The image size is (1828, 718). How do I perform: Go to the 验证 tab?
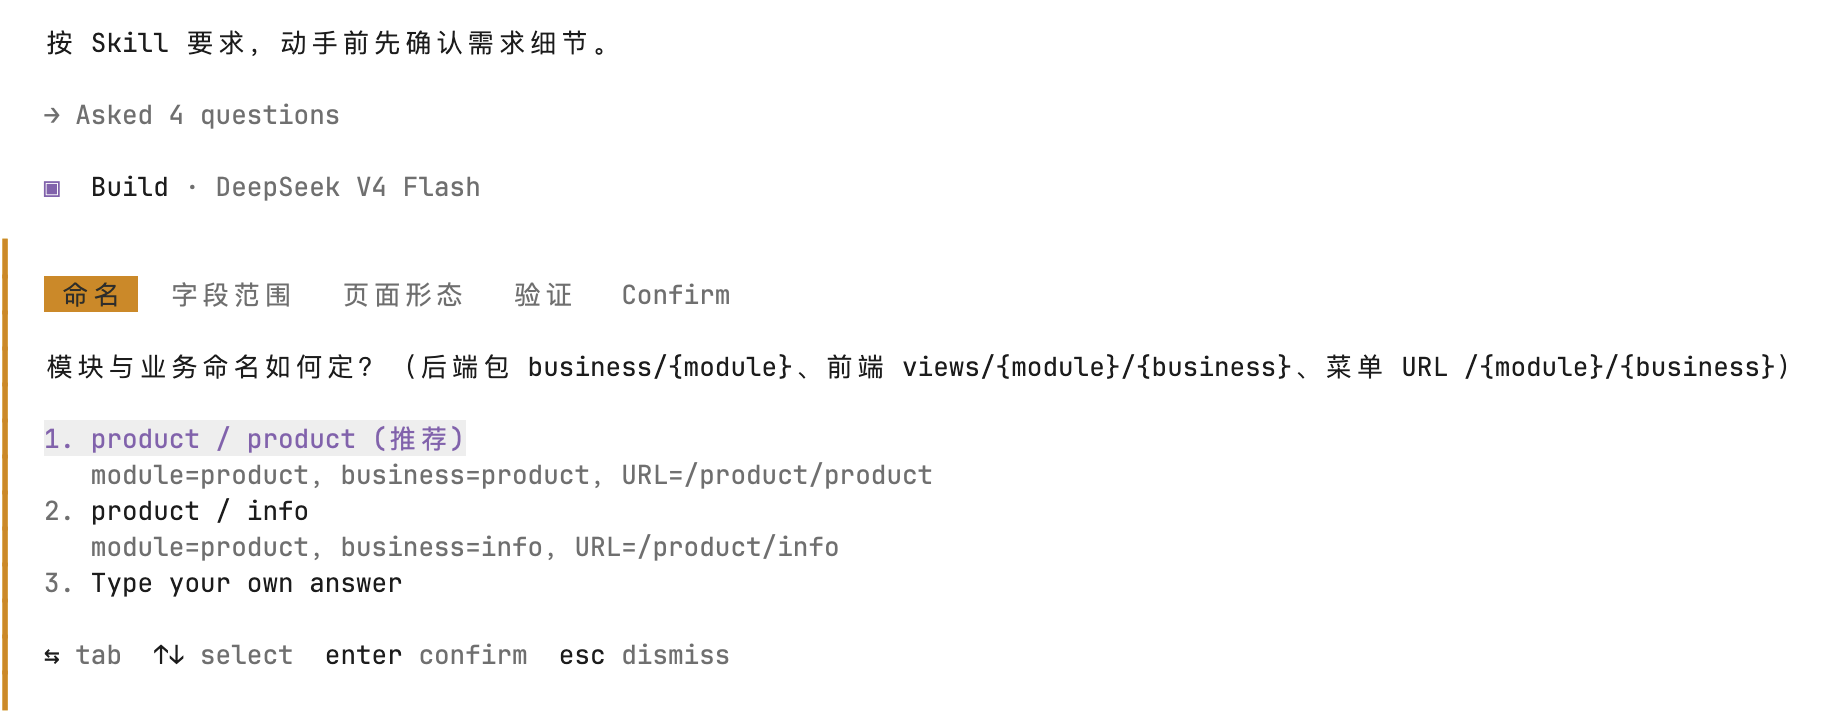pyautogui.click(x=544, y=295)
